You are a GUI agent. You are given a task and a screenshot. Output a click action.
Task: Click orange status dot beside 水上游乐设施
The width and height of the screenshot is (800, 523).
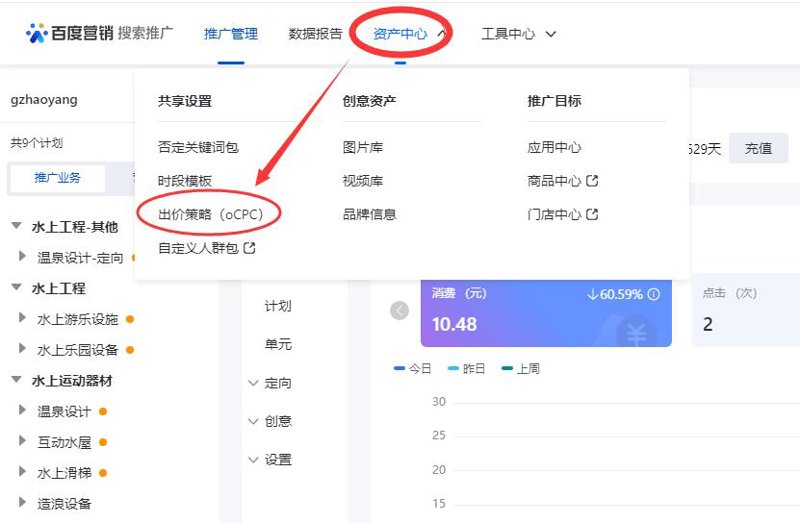(x=130, y=319)
